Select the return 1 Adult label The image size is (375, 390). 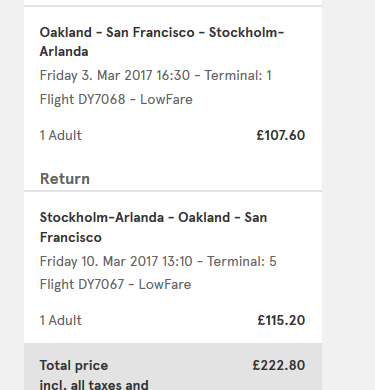61,320
